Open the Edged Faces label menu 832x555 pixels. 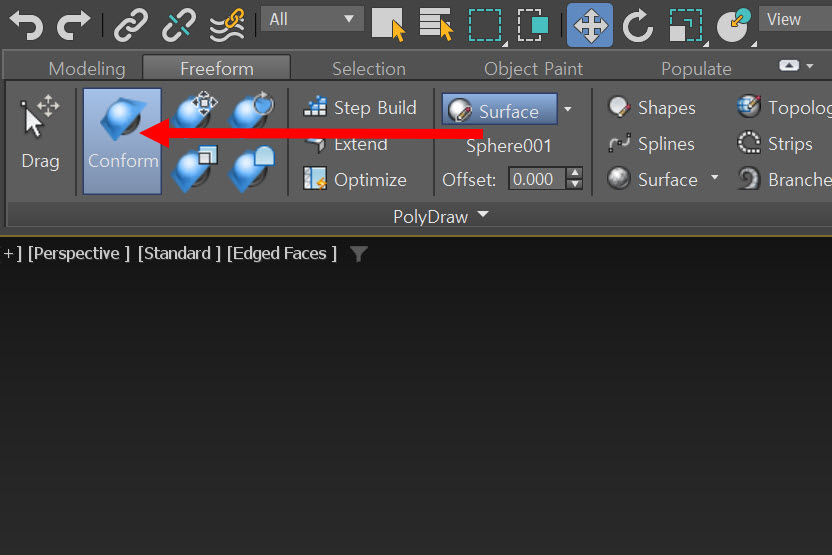click(x=282, y=254)
